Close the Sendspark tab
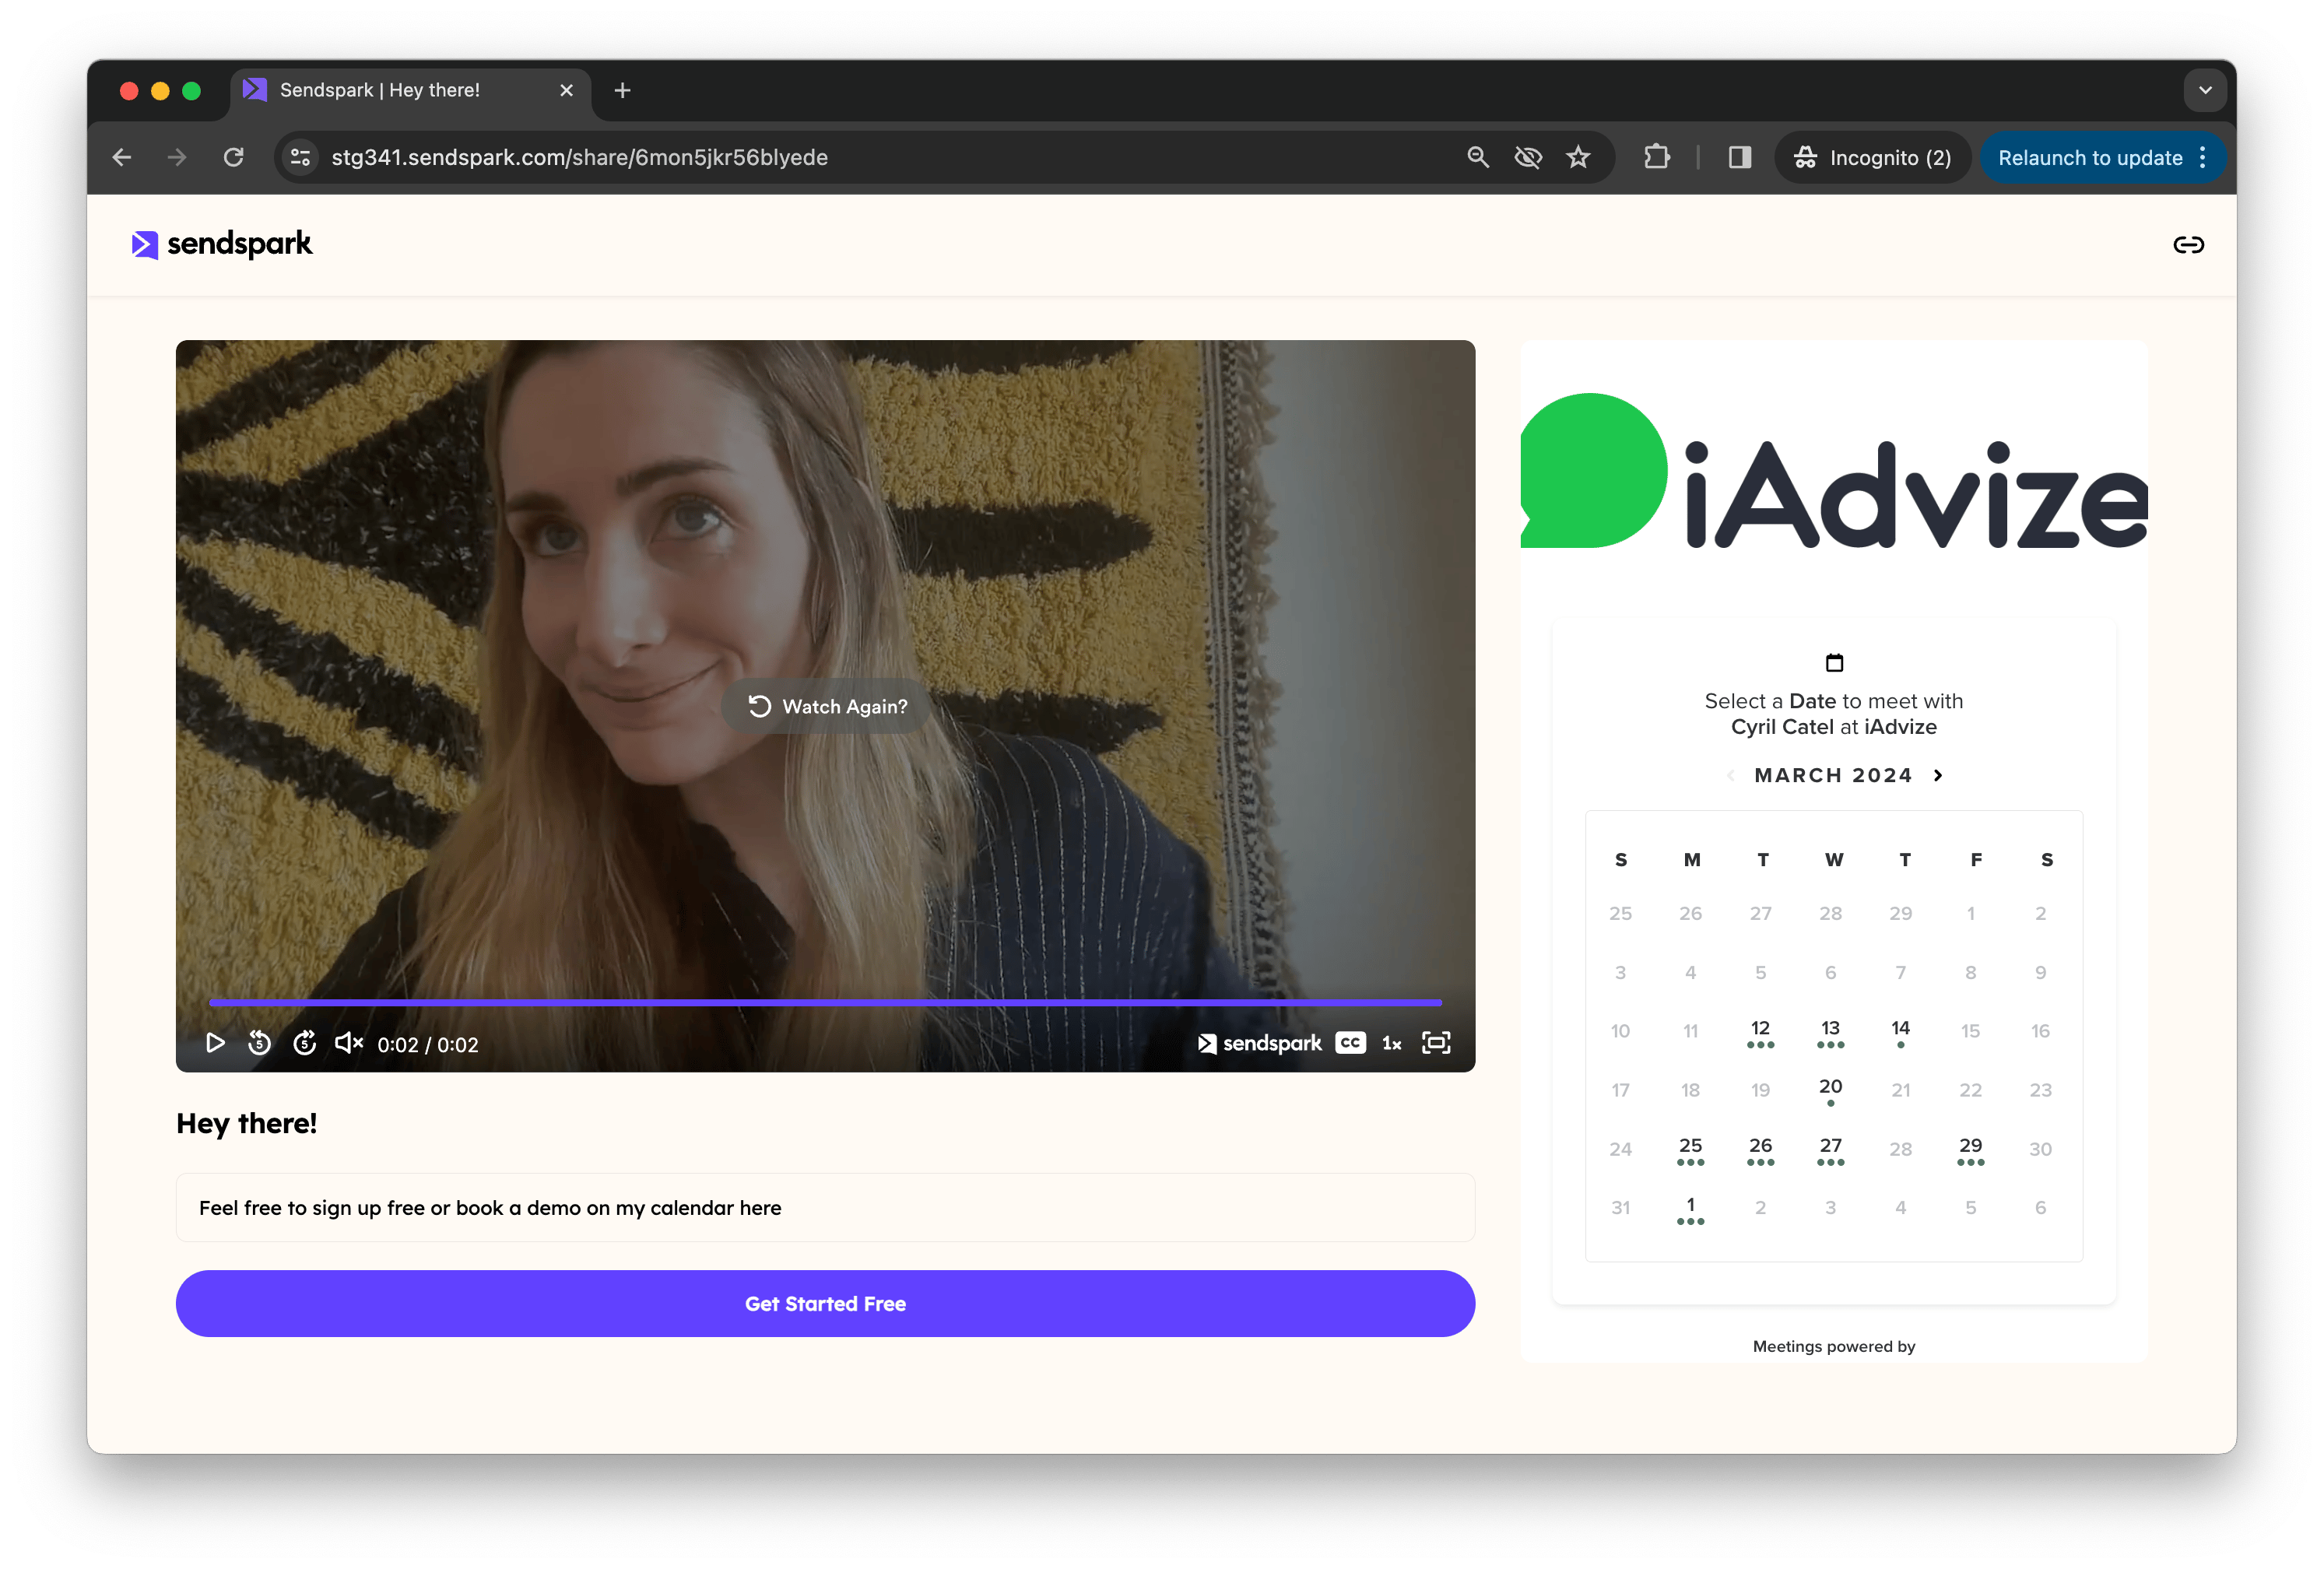Viewport: 2324px width, 1569px height. coord(567,90)
